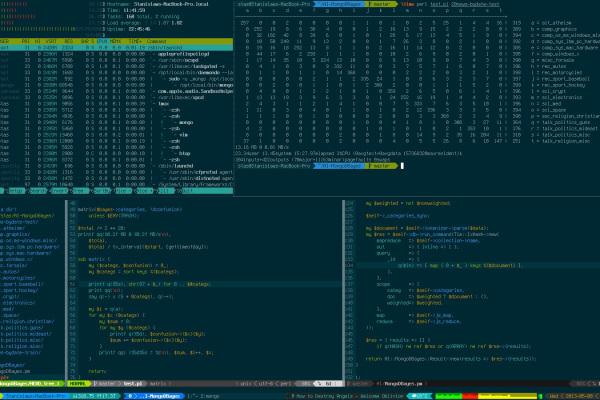Click the Search function key in htop
The height and width of the screenshot is (400, 600).
(38, 191)
